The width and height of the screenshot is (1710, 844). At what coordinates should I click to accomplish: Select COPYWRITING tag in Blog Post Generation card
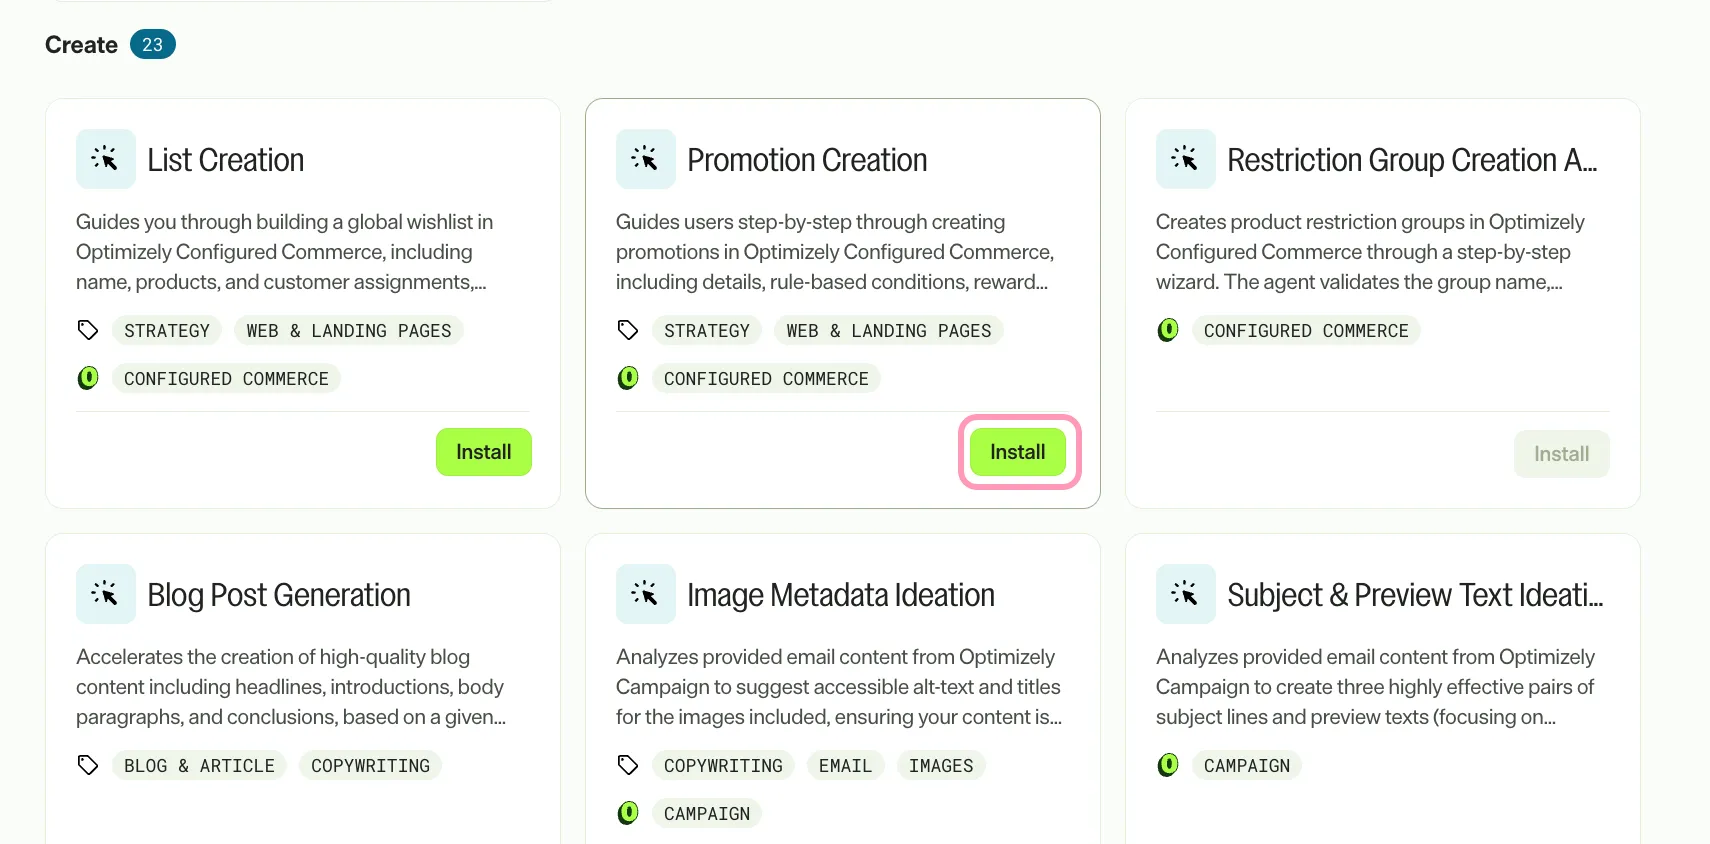(x=370, y=765)
